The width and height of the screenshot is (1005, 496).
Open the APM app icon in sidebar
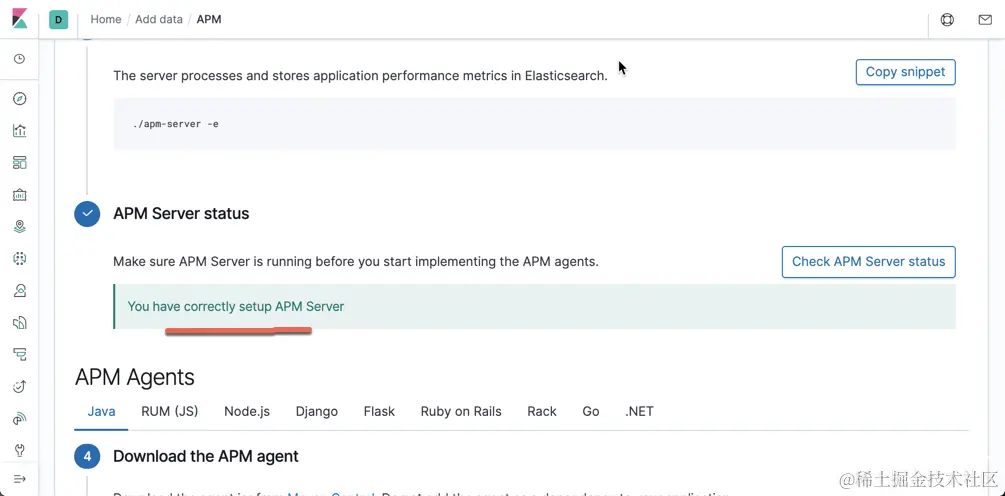click(19, 354)
